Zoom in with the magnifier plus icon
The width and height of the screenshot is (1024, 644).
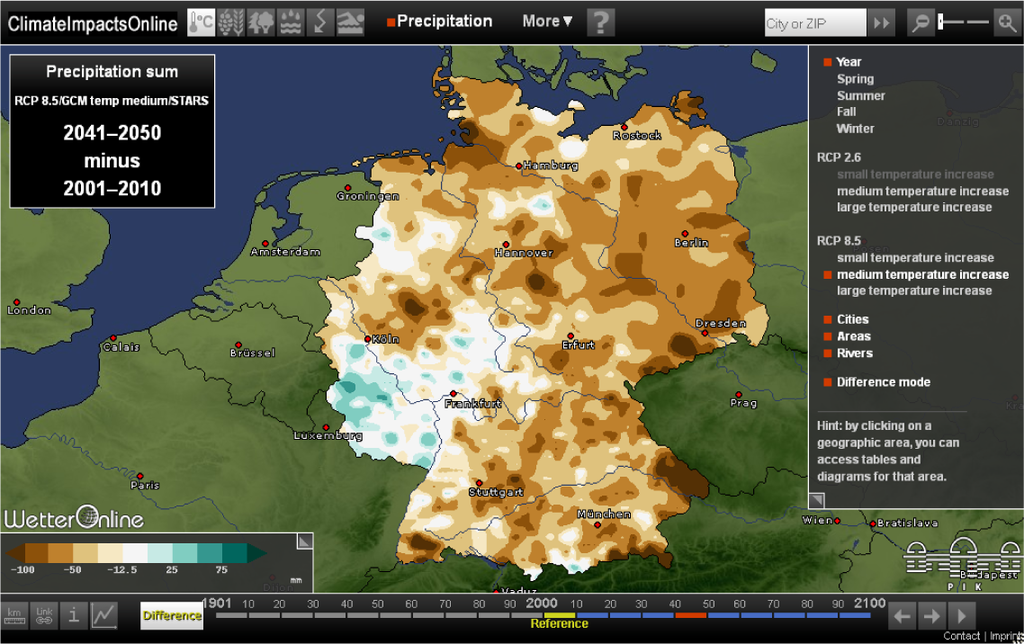pyautogui.click(x=1006, y=22)
